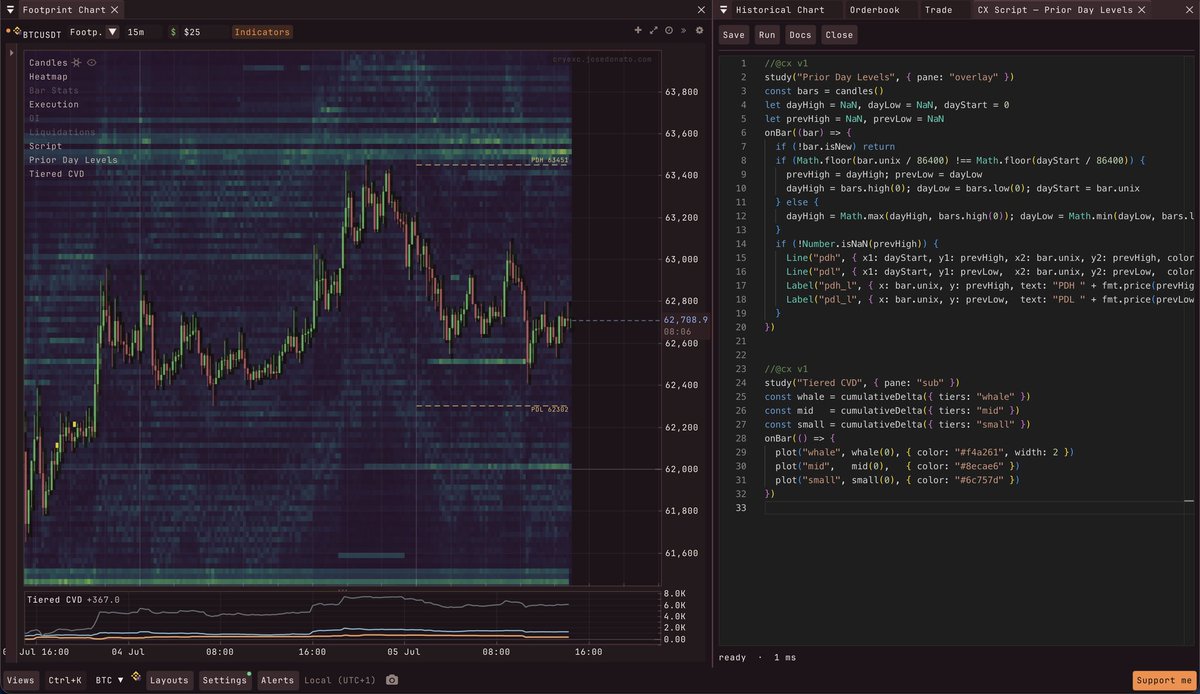Viewport: 1200px width, 694px height.
Task: Open the Indicators button
Action: coord(262,32)
